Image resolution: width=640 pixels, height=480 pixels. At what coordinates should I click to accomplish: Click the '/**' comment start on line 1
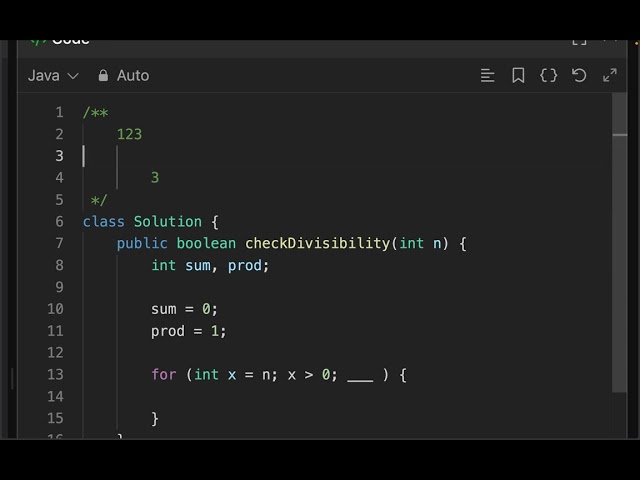(x=96, y=113)
